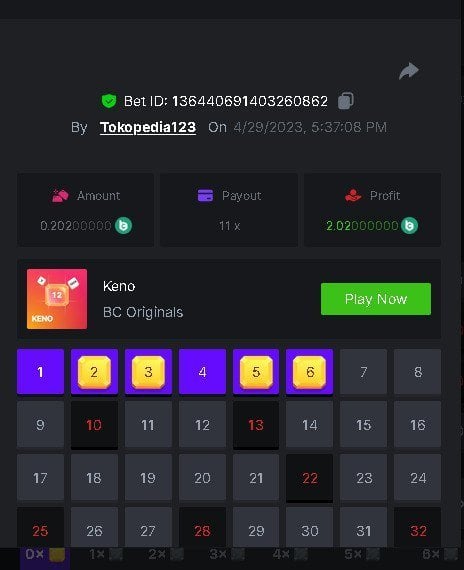Viewport: 464px width, 570px height.
Task: Toggle keno tile number 4
Action: 202,372
